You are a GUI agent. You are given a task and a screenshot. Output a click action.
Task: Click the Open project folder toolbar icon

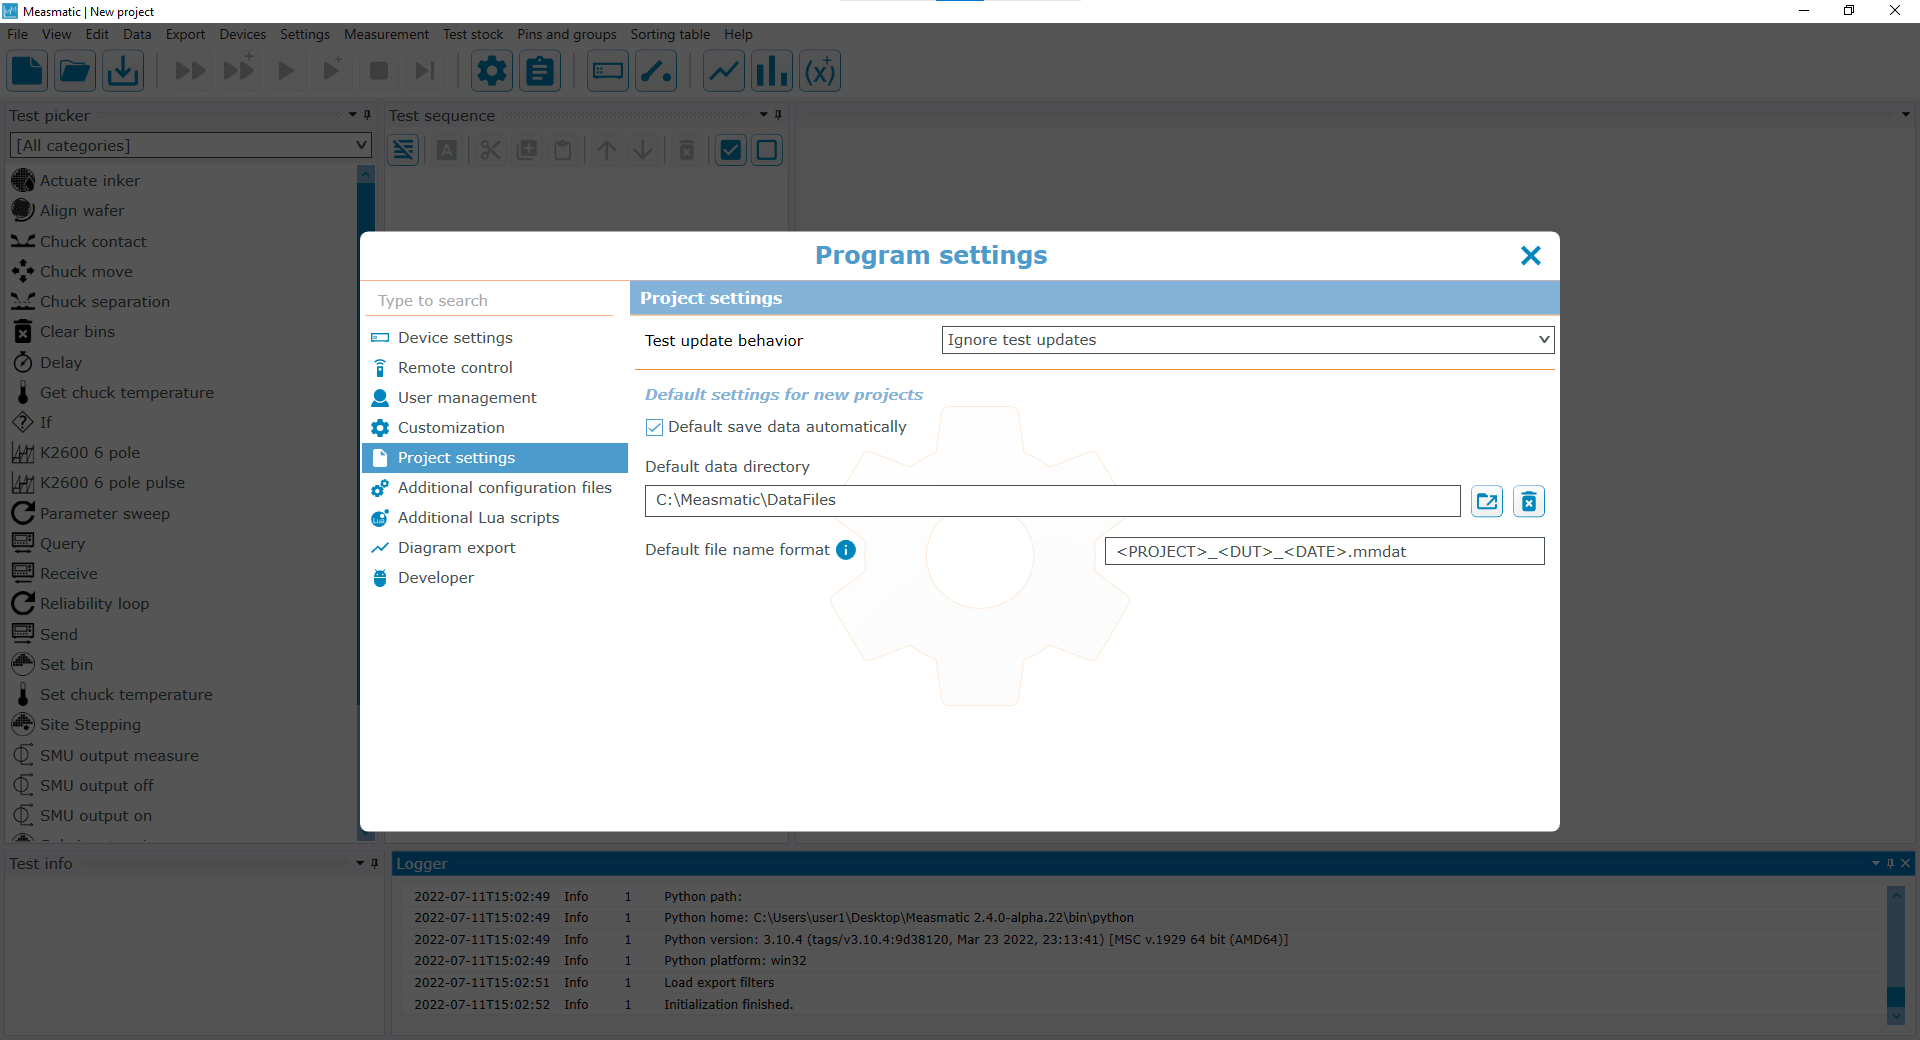tap(75, 71)
